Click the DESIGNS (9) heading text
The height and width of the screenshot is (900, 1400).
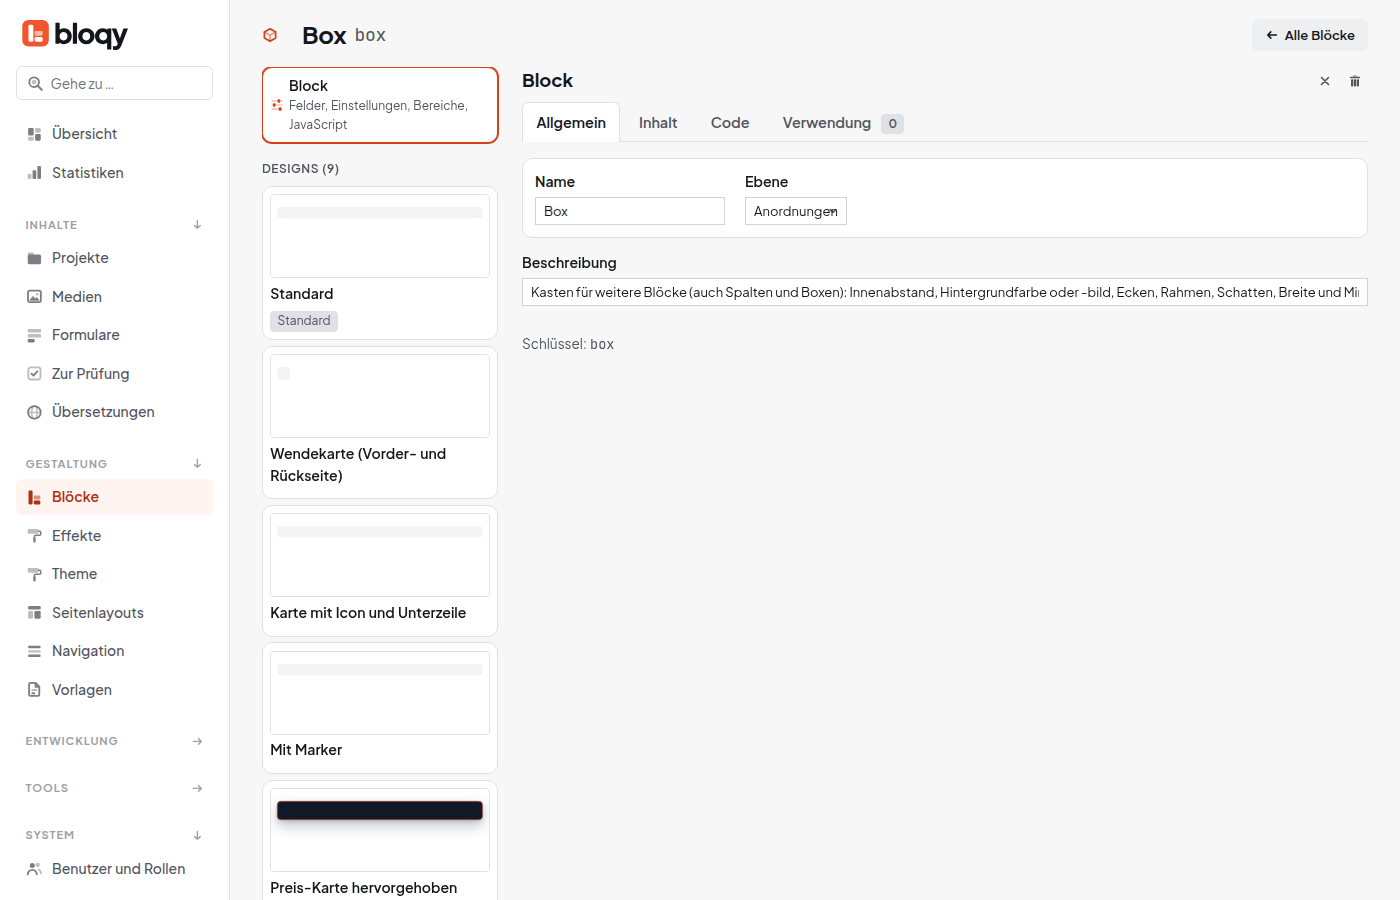(300, 169)
